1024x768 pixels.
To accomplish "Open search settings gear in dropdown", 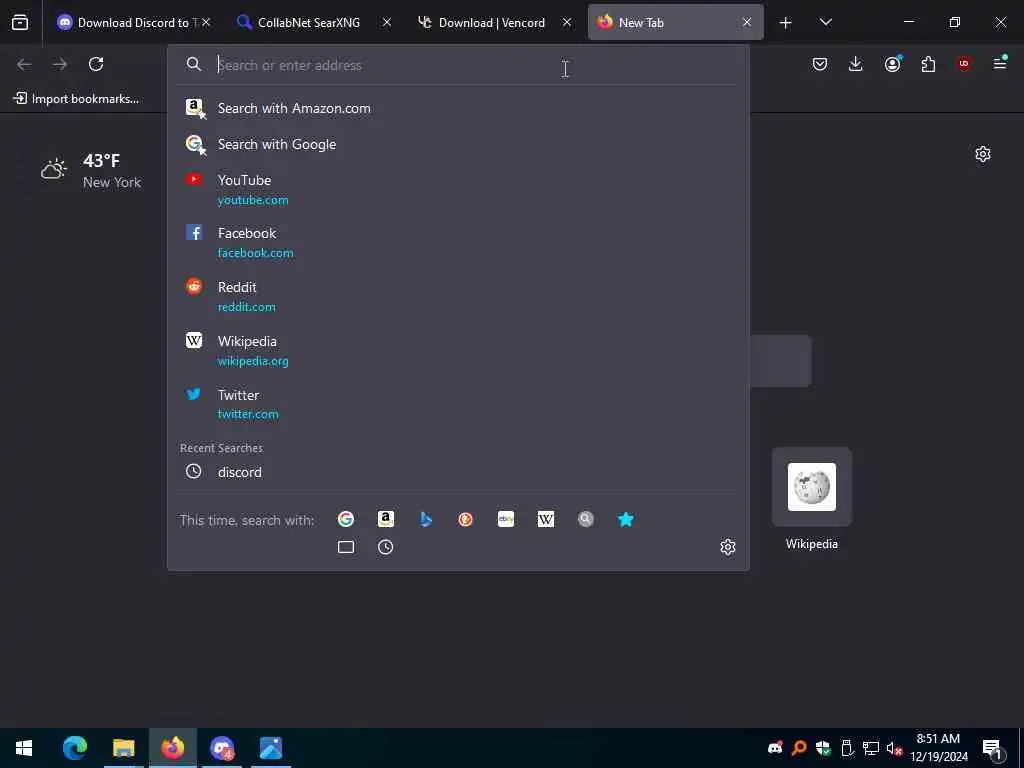I will pos(728,547).
